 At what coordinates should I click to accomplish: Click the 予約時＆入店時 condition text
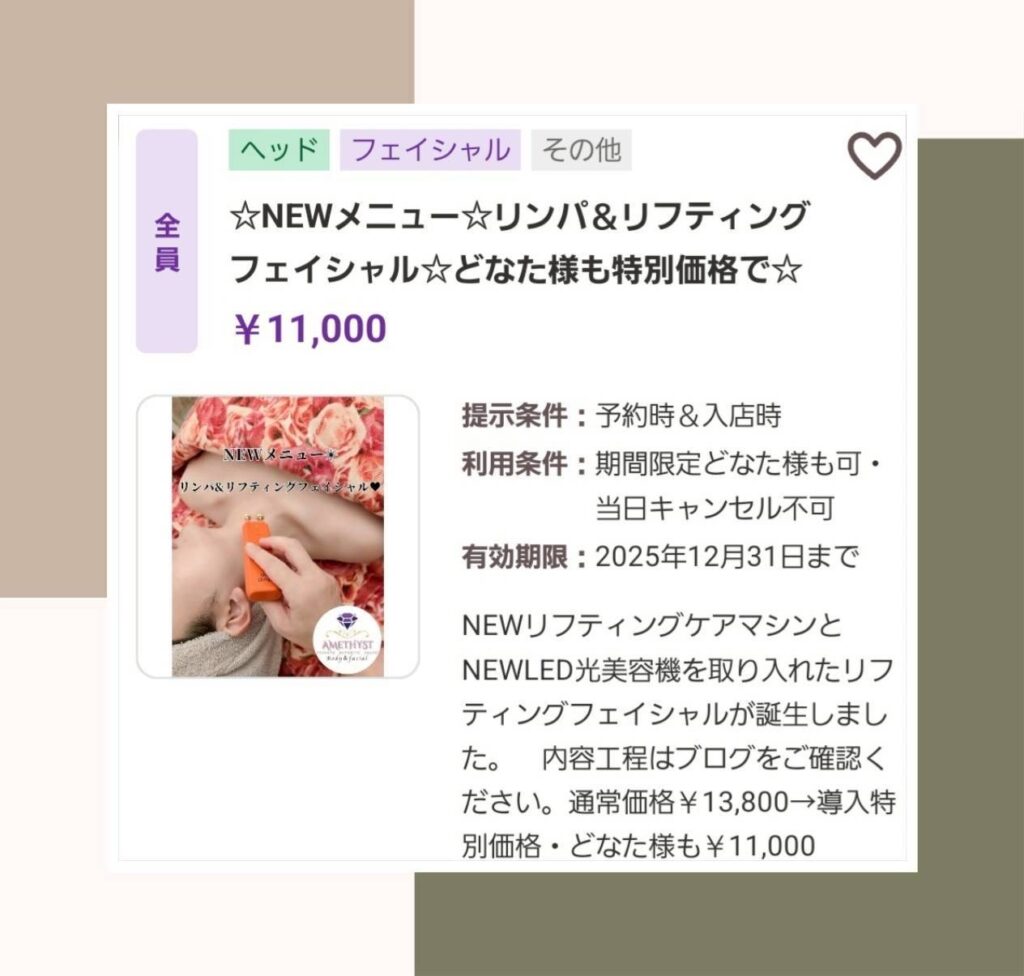688,415
